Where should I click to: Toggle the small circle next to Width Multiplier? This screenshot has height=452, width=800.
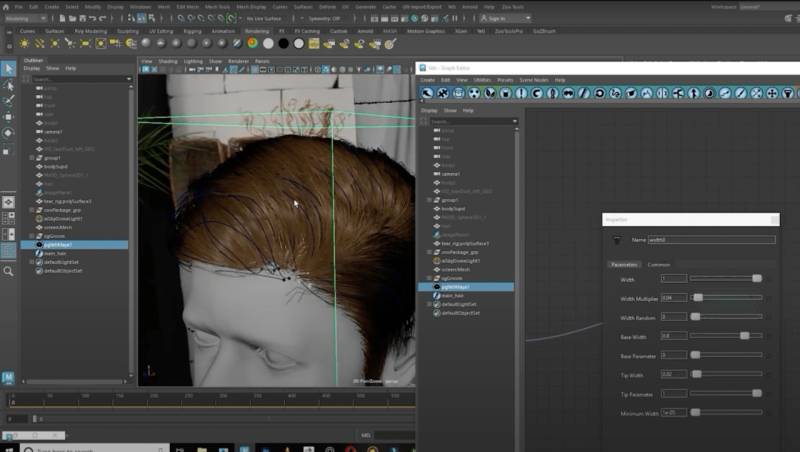tap(769, 298)
